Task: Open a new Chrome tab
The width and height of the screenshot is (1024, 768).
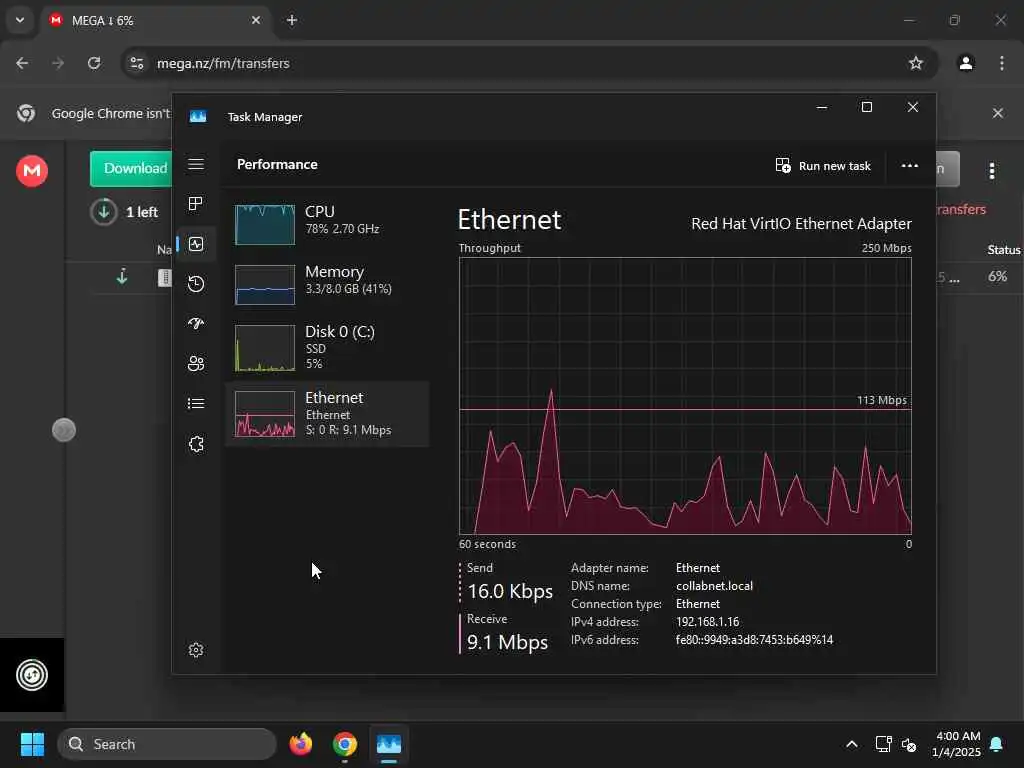Action: (292, 21)
